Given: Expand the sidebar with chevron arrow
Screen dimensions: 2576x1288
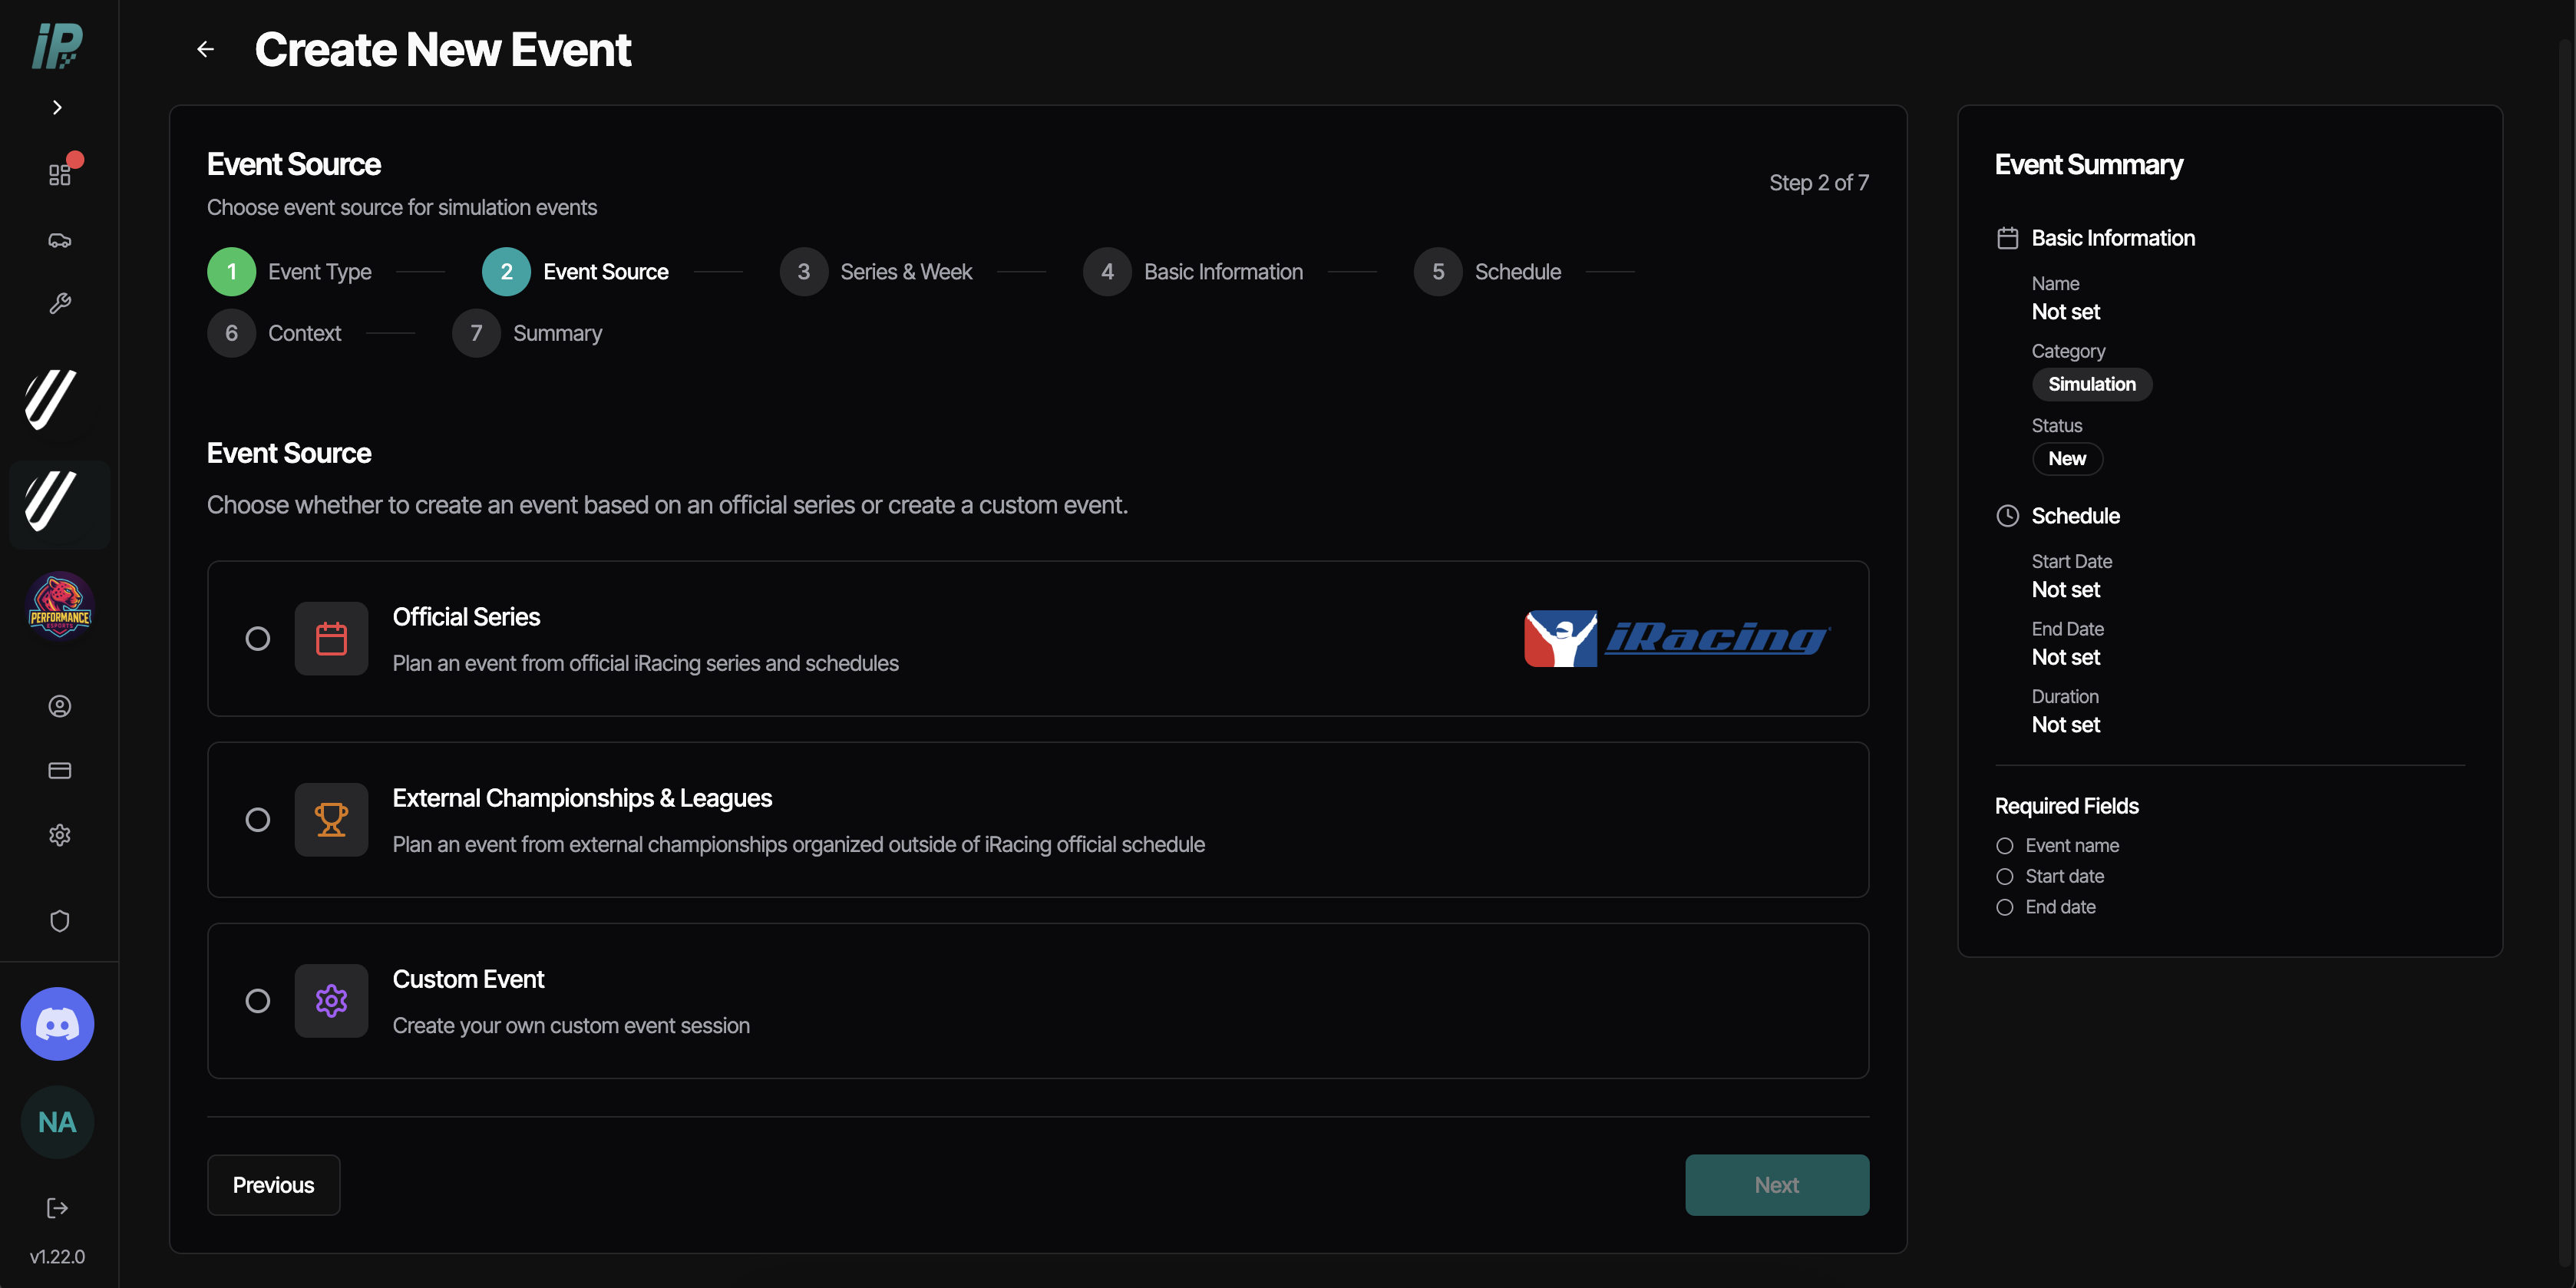Looking at the screenshot, I should tap(57, 107).
